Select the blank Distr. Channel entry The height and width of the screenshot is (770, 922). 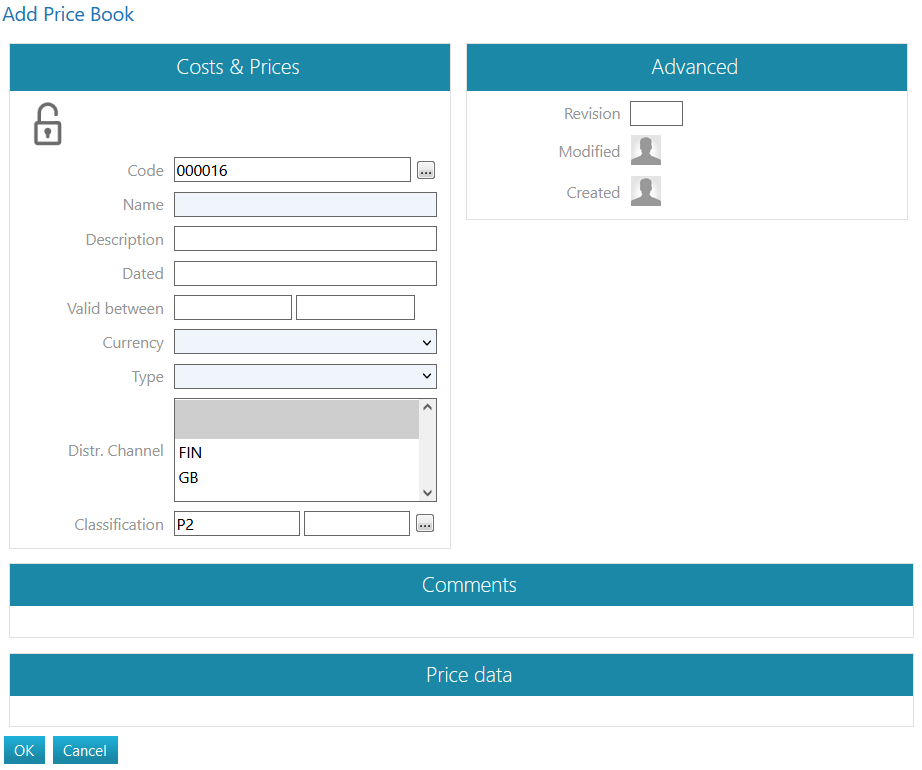tap(296, 420)
